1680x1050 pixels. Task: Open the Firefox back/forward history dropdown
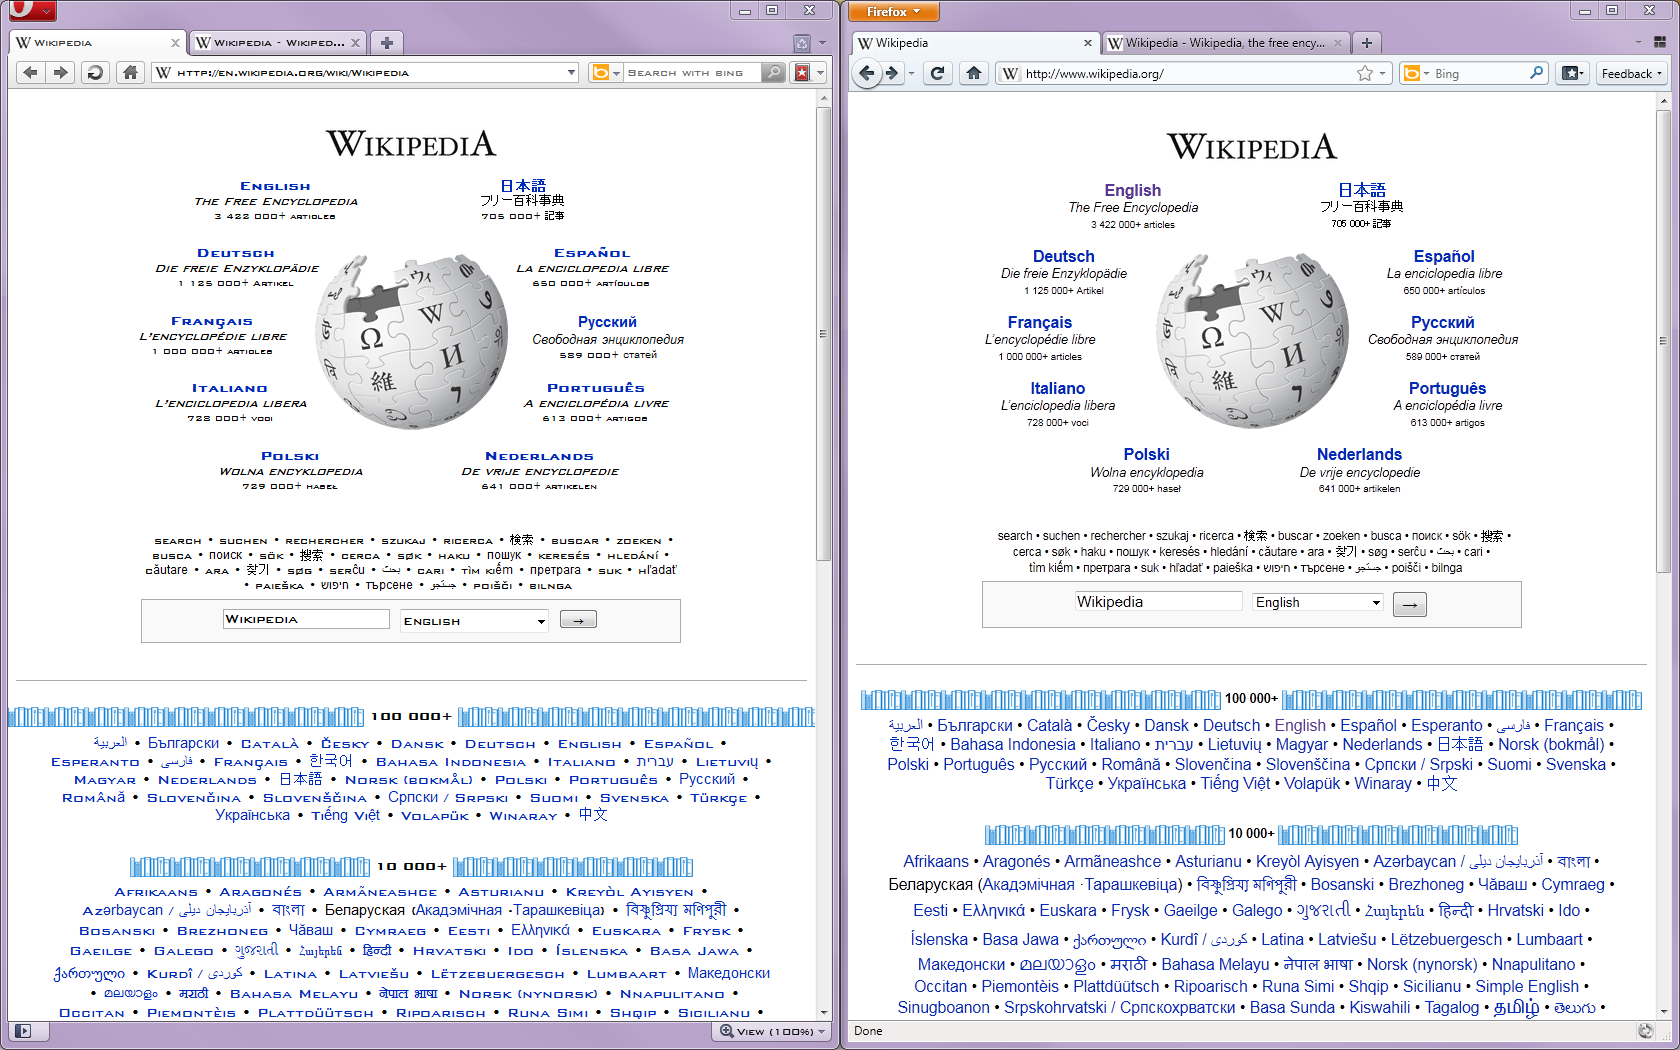coord(911,73)
